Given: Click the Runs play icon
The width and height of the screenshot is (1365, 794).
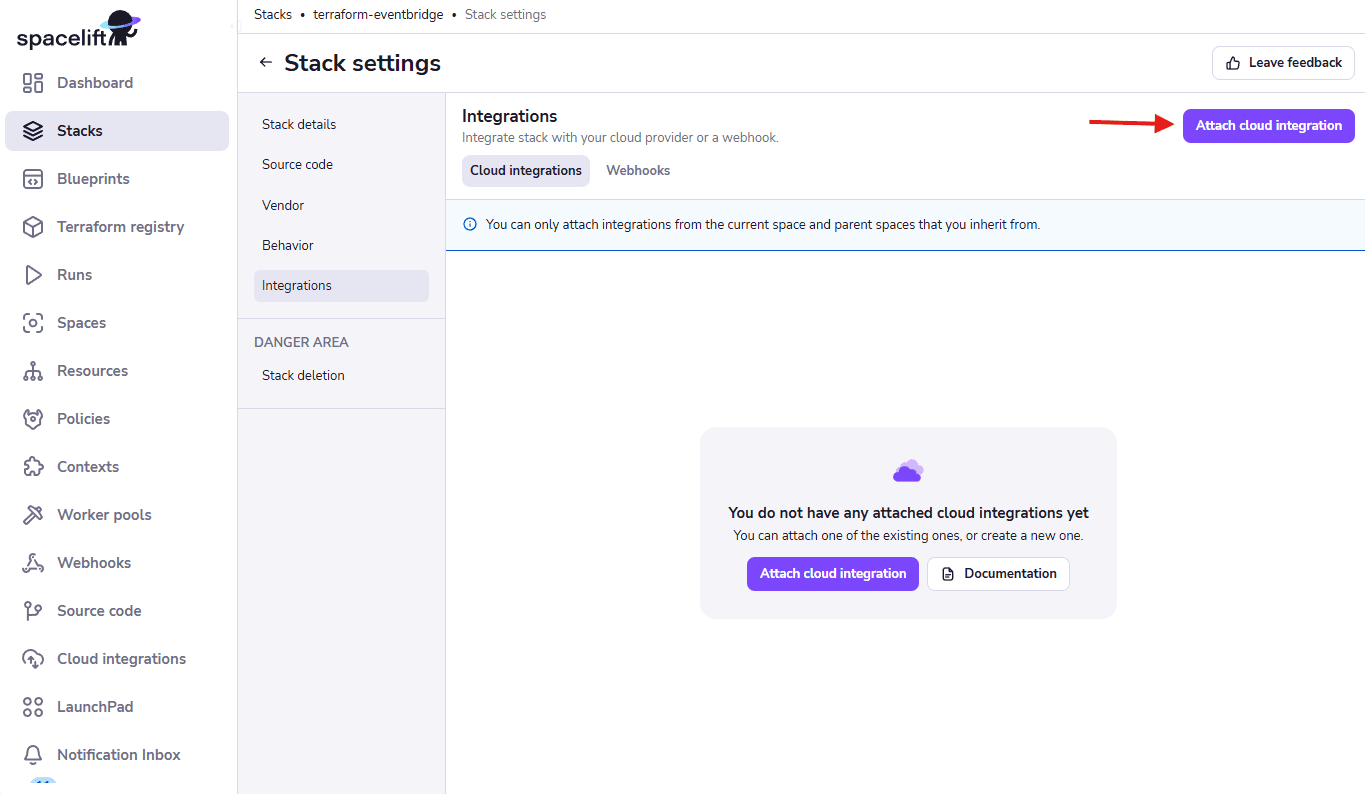Looking at the screenshot, I should click(x=33, y=275).
